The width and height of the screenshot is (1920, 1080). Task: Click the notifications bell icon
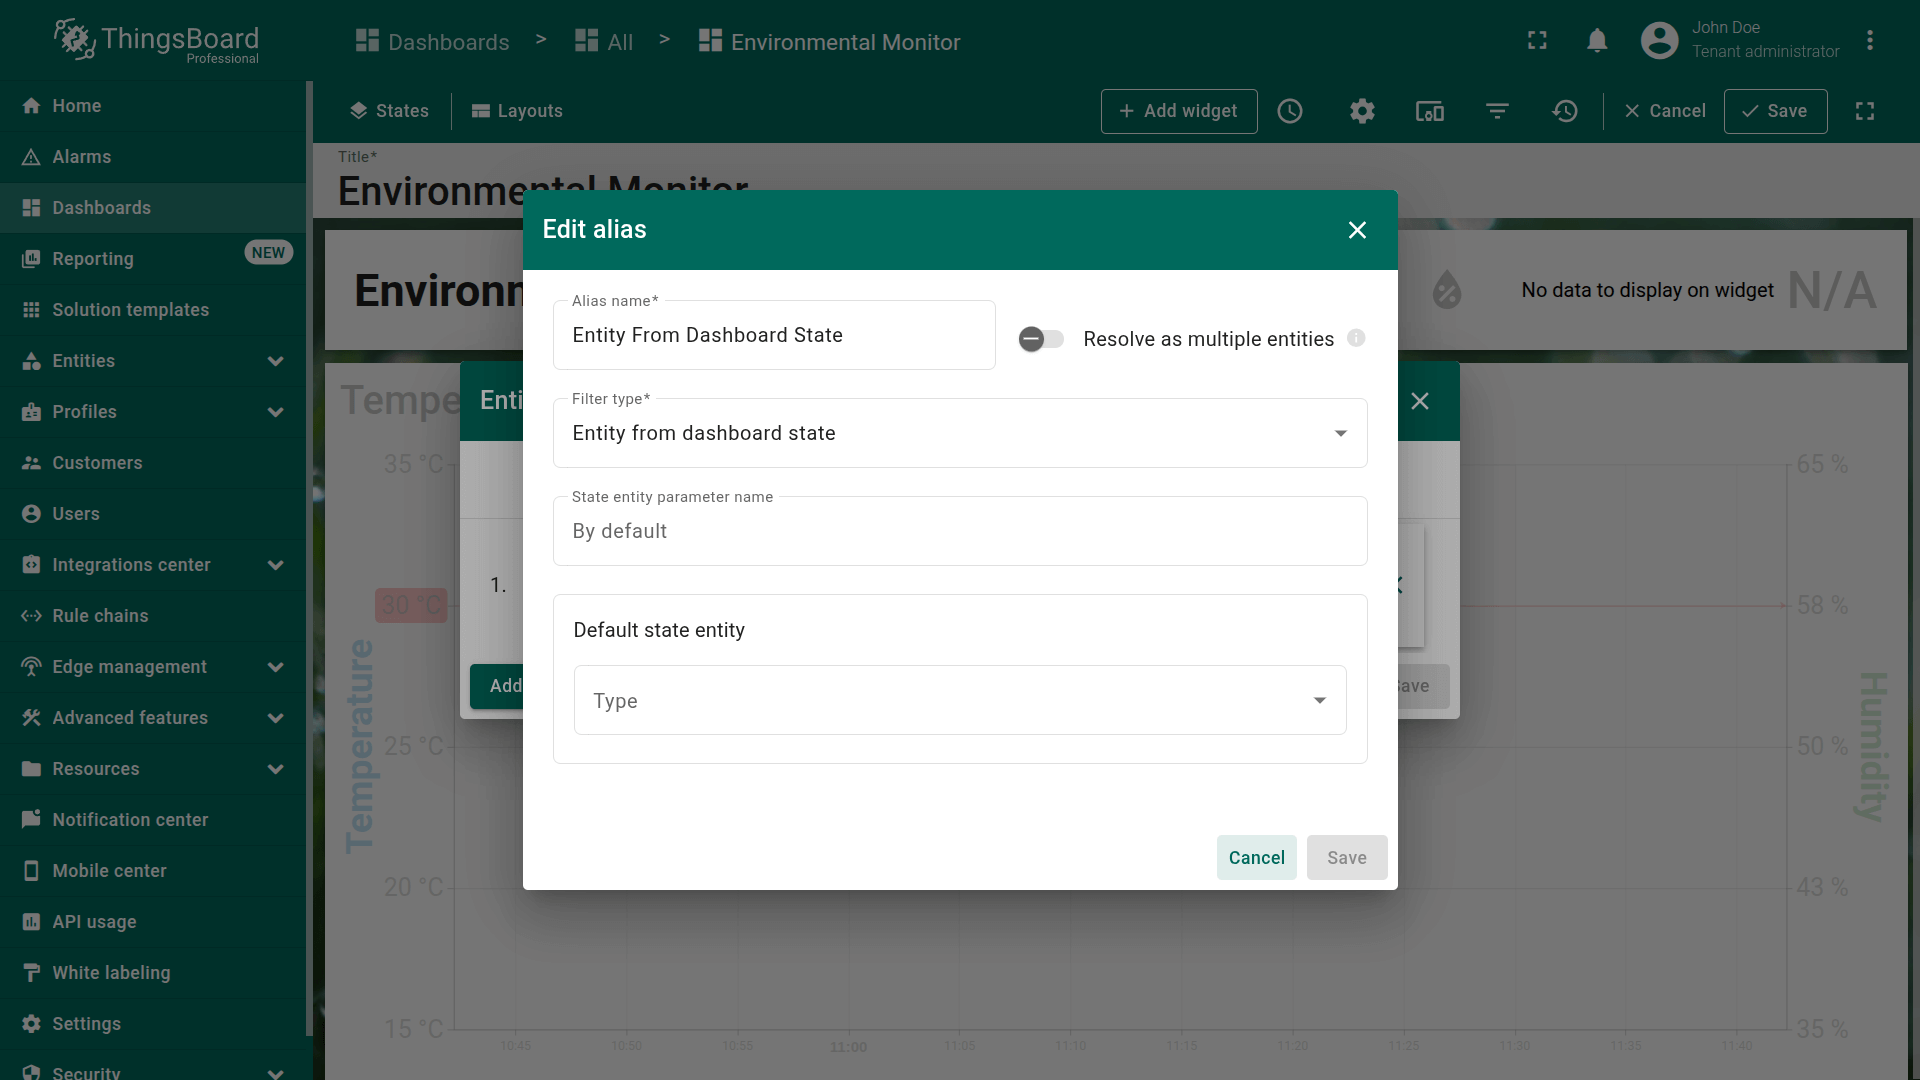pos(1597,41)
